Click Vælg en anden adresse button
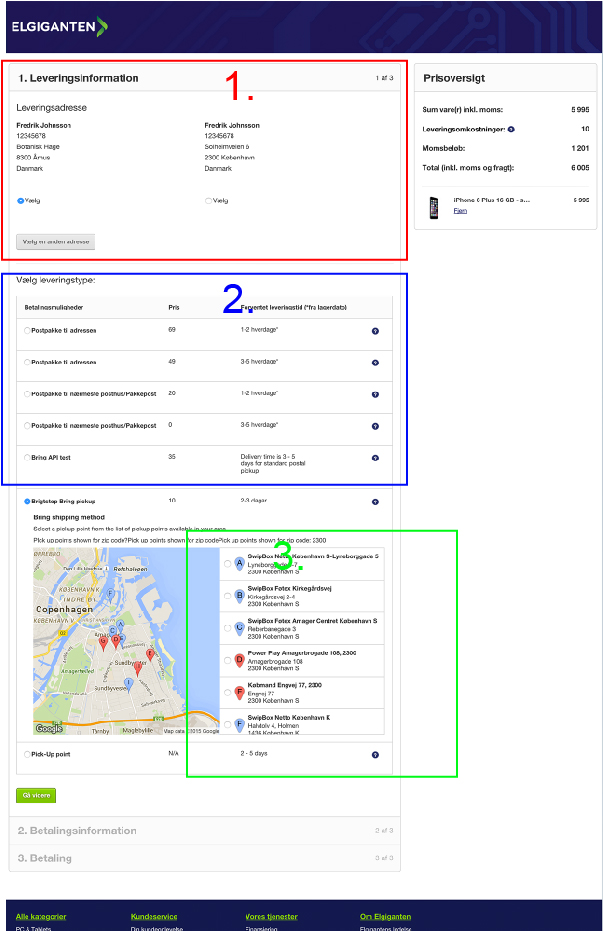Screen dimensions: 603x931 56,242
